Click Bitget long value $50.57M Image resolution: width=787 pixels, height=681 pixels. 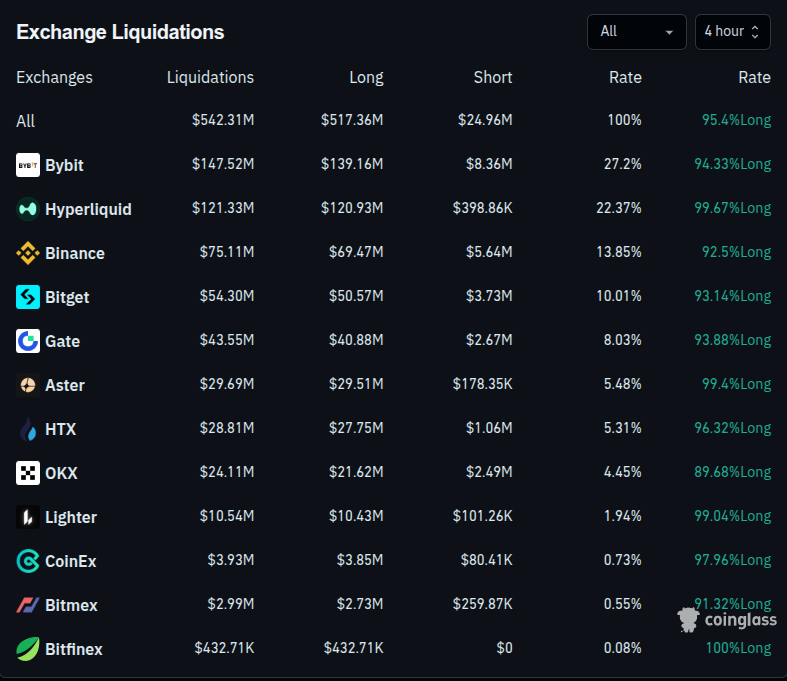(x=356, y=296)
